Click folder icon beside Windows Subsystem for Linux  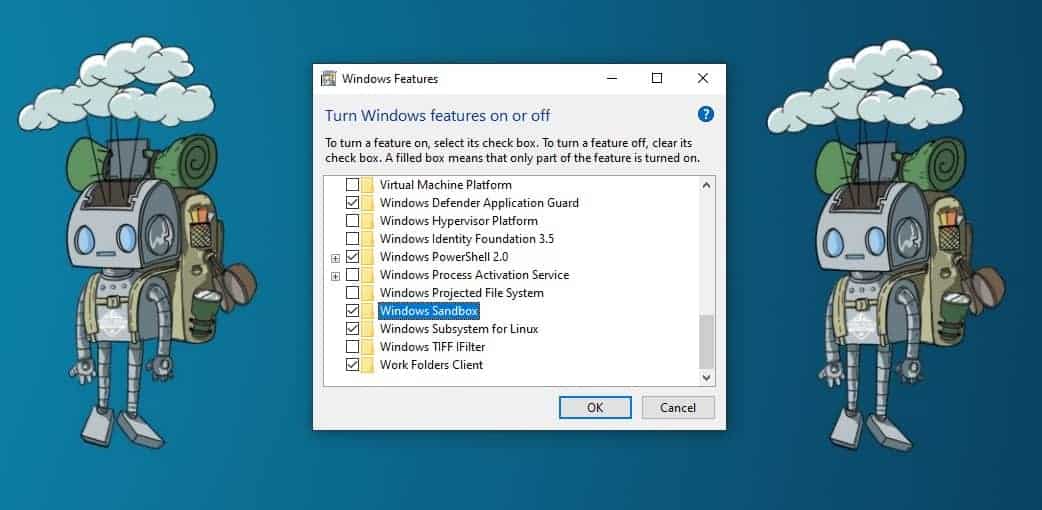[x=367, y=328]
